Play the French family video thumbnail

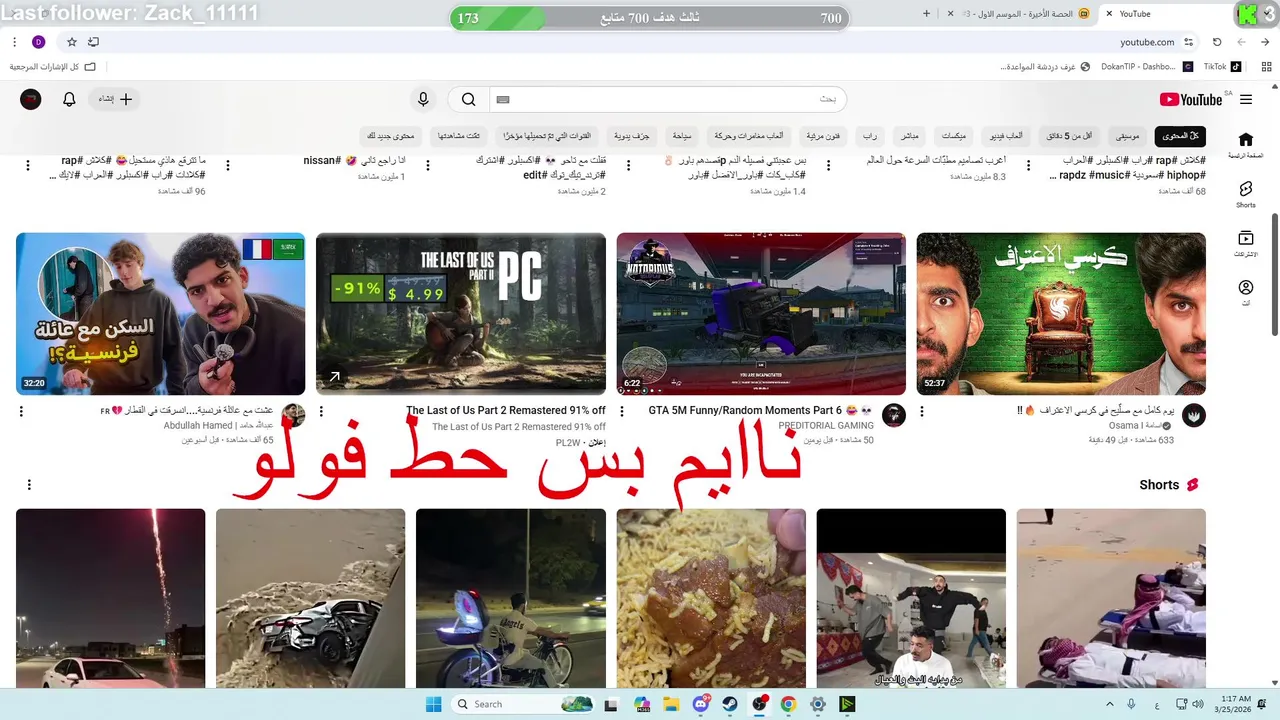pyautogui.click(x=160, y=314)
